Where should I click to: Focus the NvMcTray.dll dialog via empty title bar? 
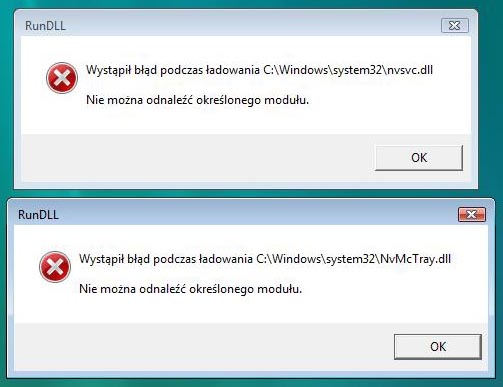click(x=257, y=214)
